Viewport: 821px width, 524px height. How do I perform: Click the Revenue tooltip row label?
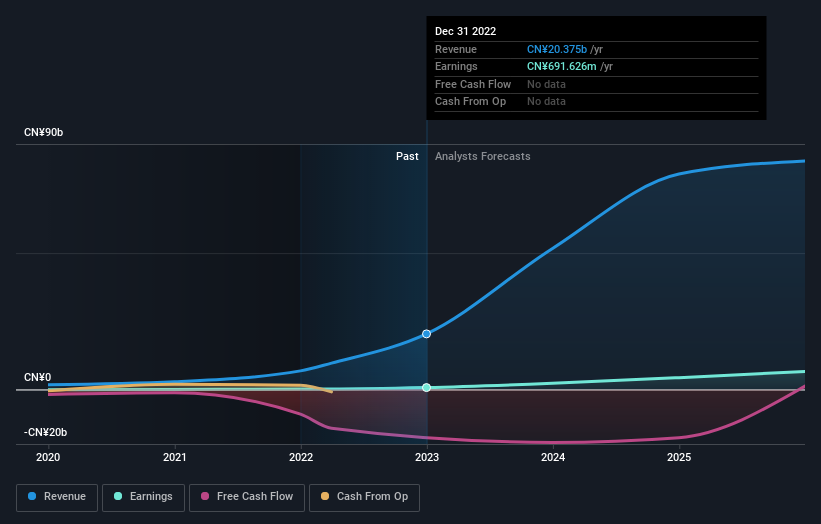click(456, 49)
